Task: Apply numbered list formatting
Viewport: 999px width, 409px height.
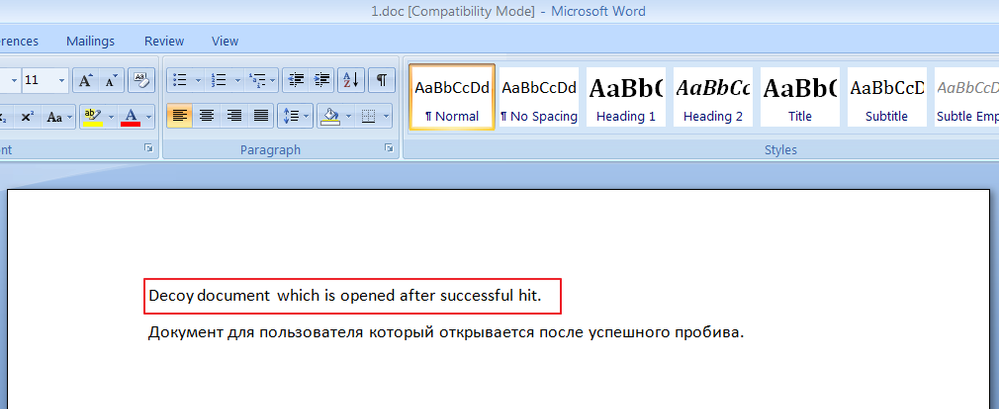Action: click(x=219, y=80)
